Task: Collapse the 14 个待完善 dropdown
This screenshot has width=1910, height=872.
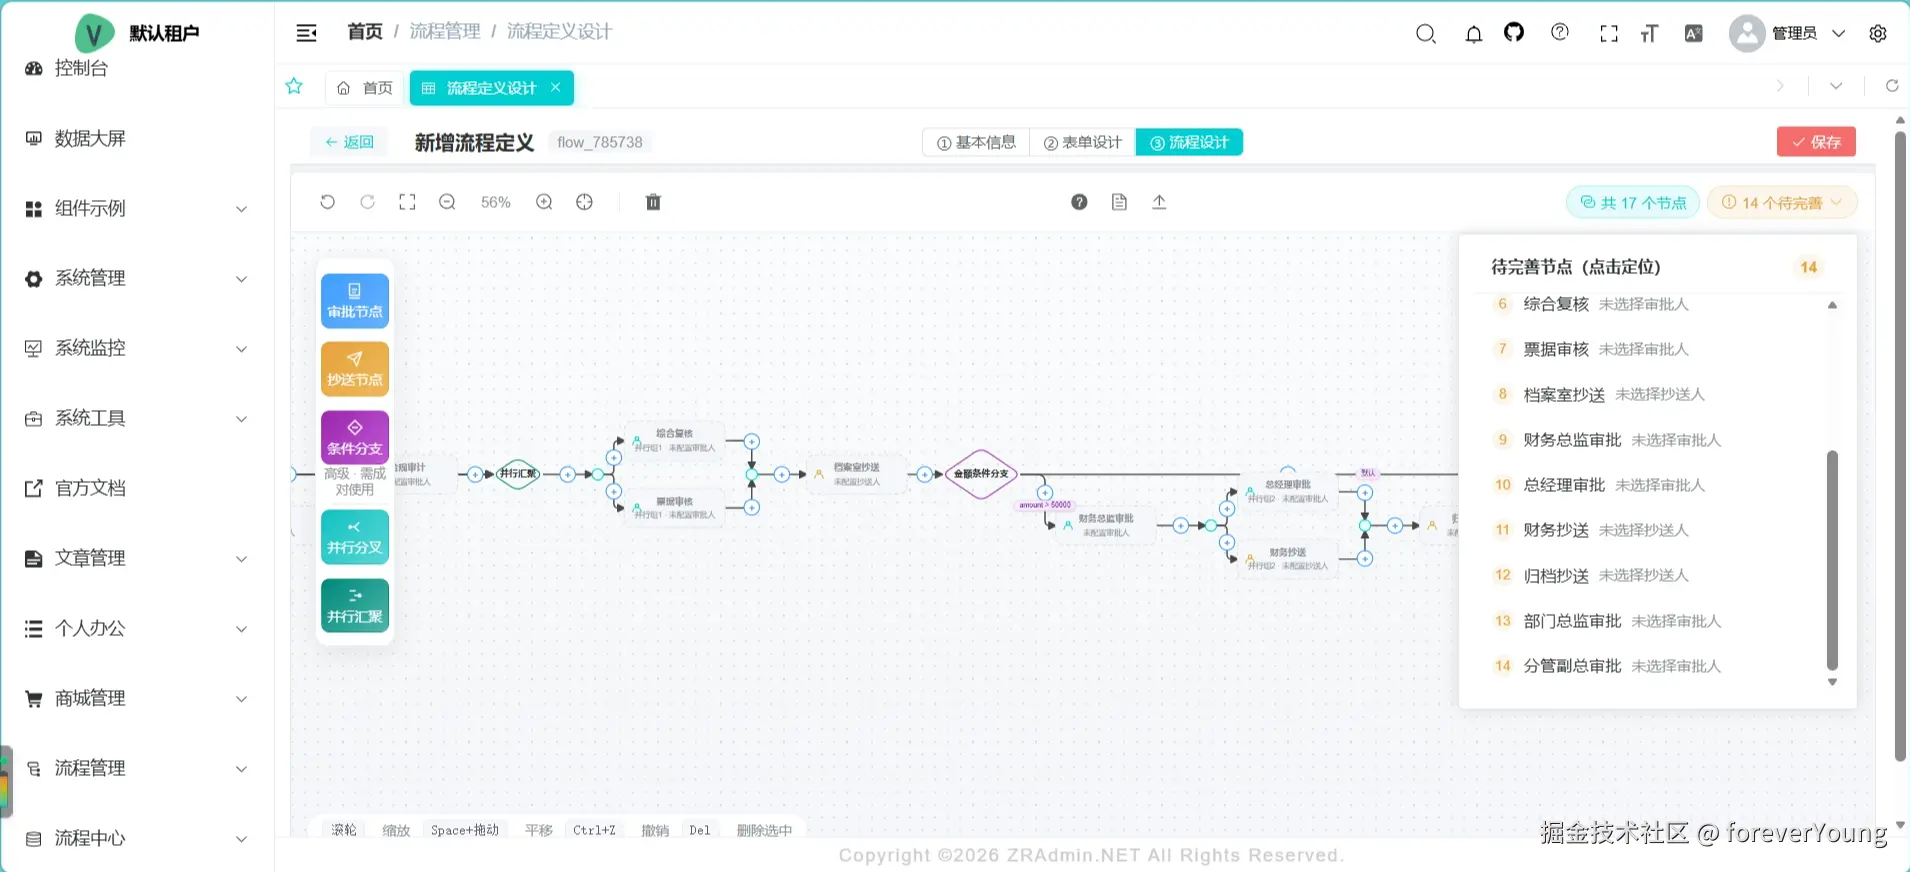Action: (x=1782, y=203)
